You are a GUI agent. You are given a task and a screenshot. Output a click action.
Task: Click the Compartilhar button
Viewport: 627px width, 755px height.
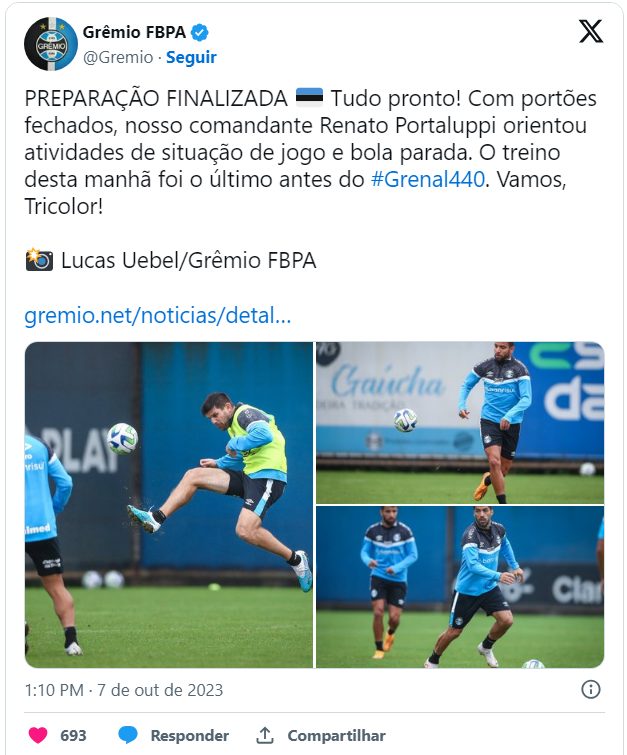pyautogui.click(x=337, y=735)
